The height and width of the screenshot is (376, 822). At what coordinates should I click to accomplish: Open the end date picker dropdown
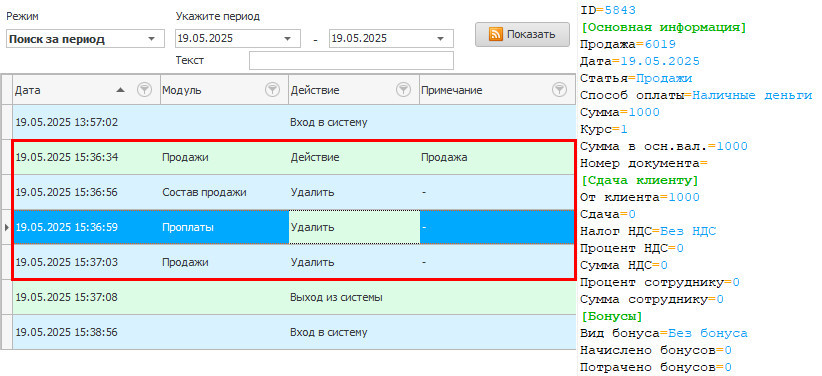pos(441,39)
